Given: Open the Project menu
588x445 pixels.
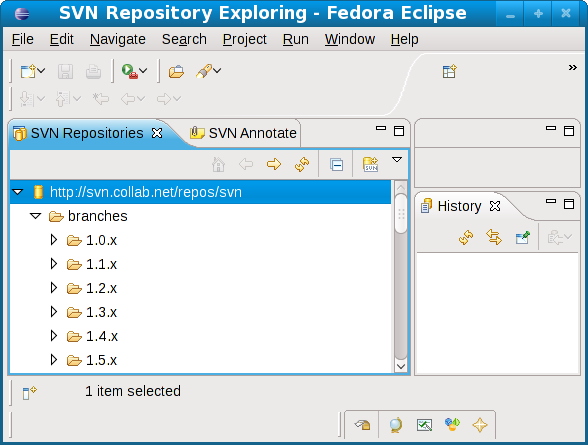Looking at the screenshot, I should [244, 39].
